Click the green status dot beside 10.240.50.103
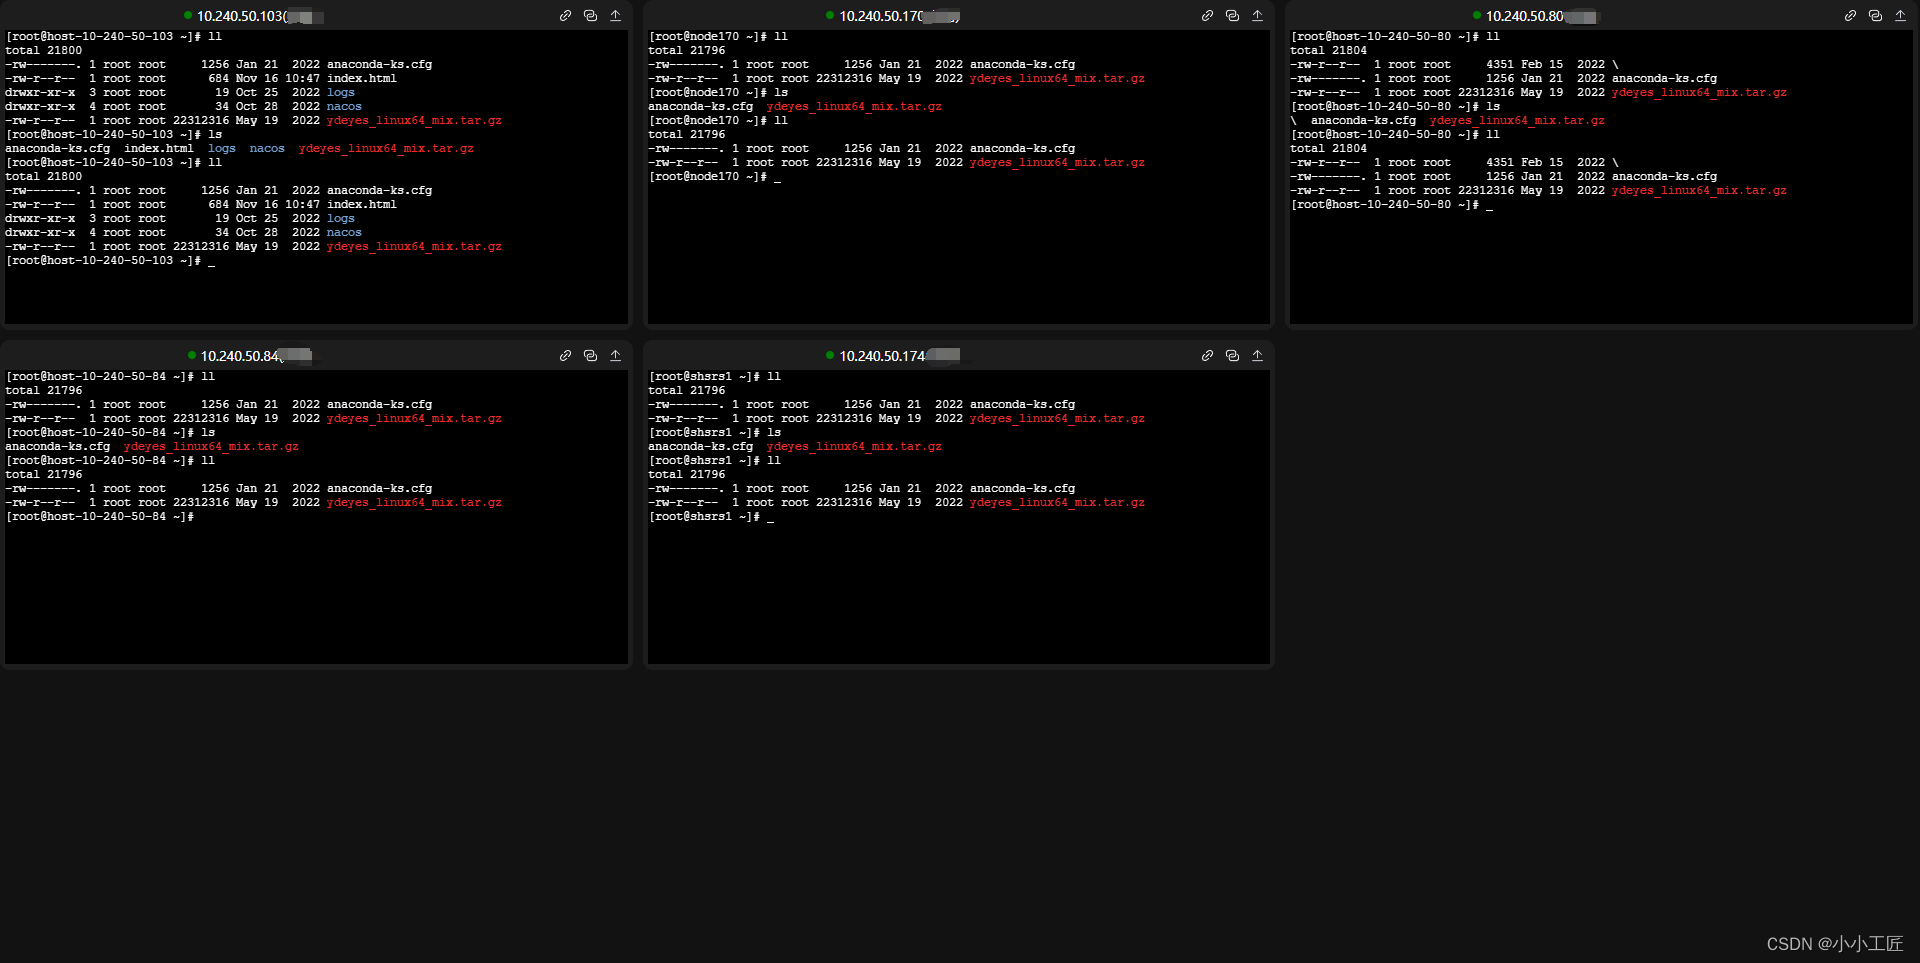1920x963 pixels. pos(188,15)
